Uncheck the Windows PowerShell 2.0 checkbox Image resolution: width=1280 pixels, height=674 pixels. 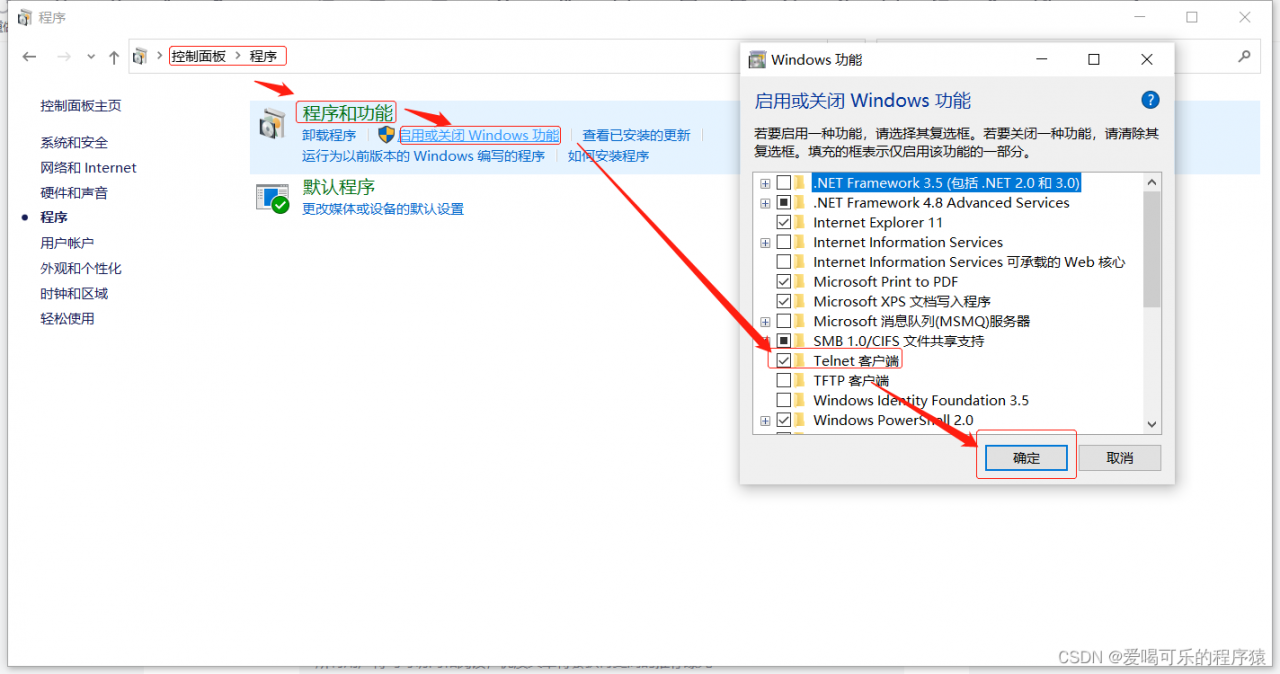coord(784,420)
